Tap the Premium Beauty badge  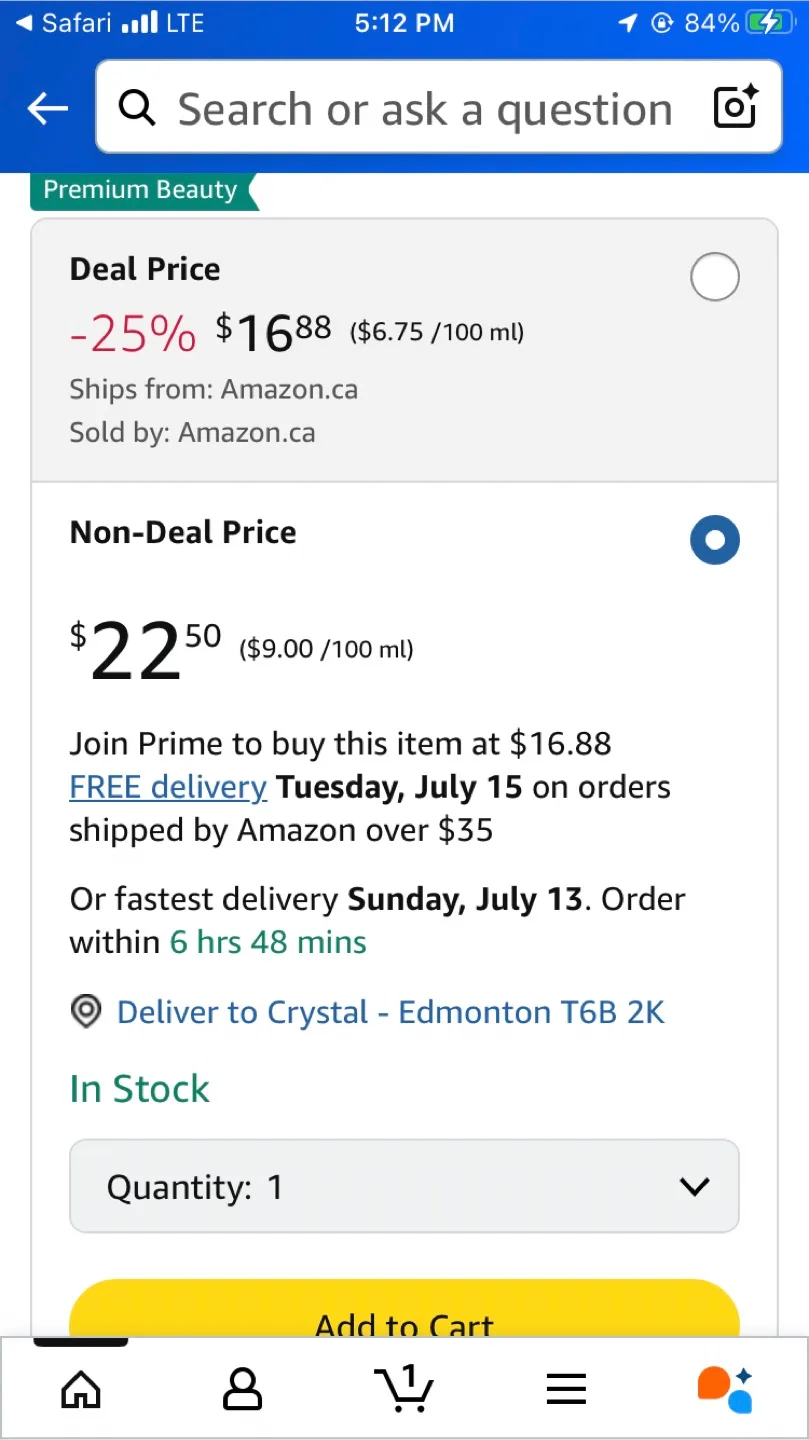click(141, 190)
